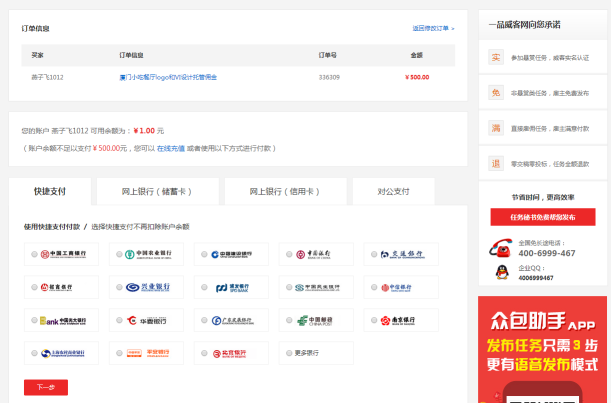611x403 pixels.
Task: Click the red telephone hotline icon
Action: pyautogui.click(x=498, y=248)
